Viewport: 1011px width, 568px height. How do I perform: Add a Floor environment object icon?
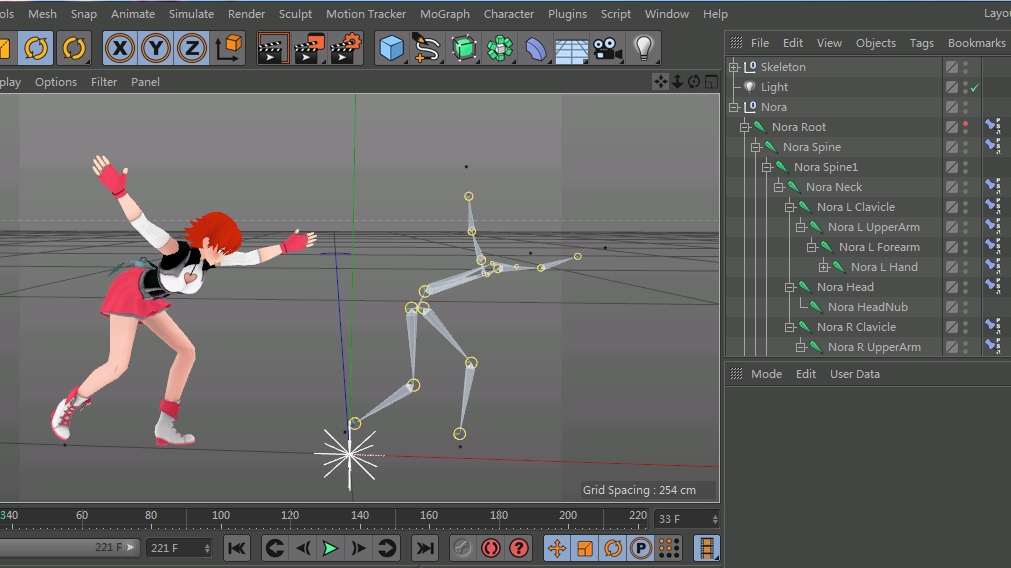tap(571, 48)
